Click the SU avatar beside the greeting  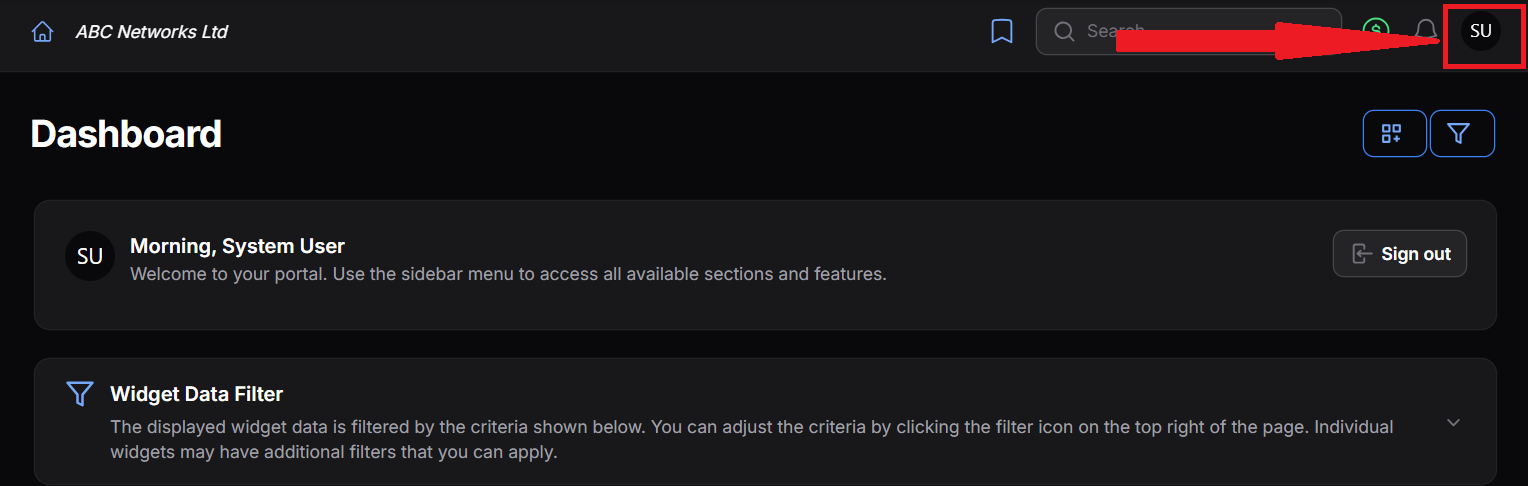90,256
